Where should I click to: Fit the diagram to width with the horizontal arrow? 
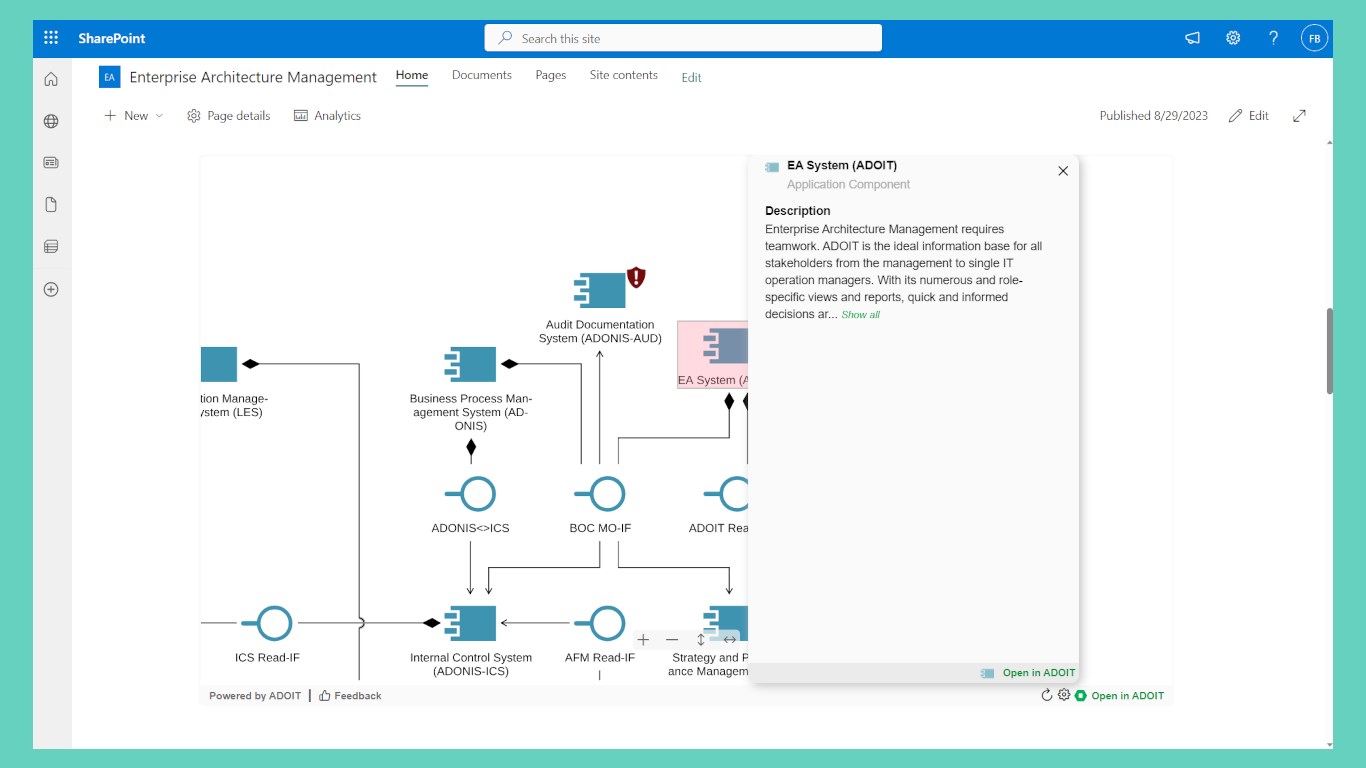[730, 639]
